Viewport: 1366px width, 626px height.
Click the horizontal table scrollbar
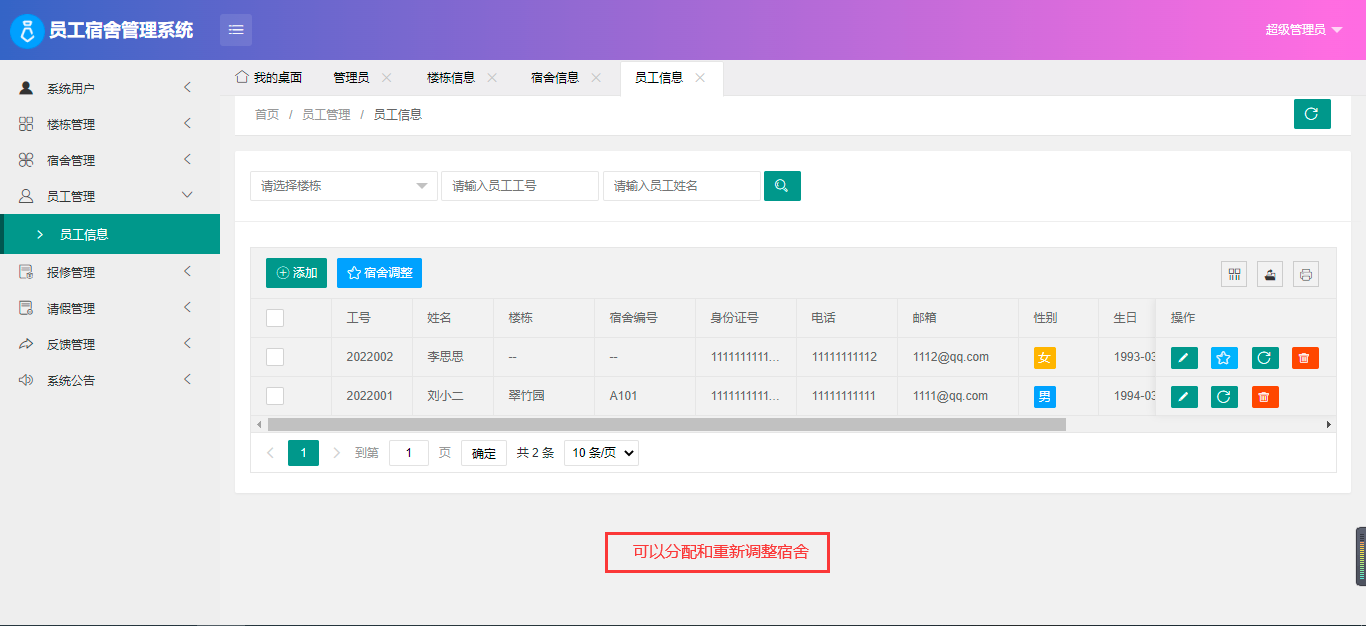point(666,424)
